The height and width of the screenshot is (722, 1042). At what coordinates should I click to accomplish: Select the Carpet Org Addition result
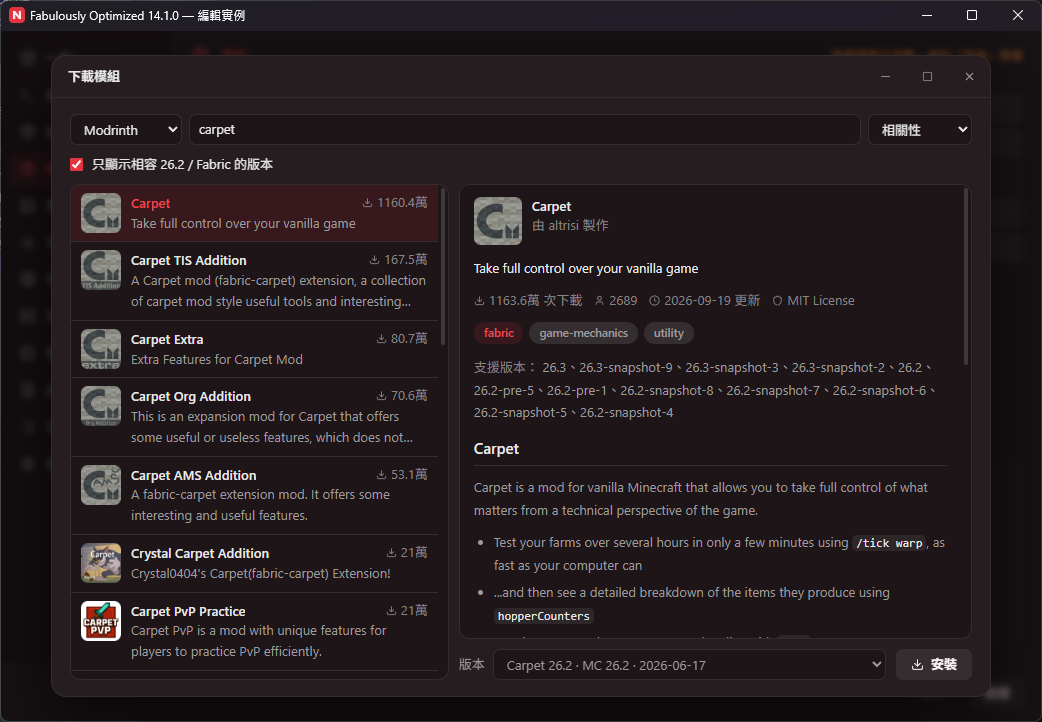coord(255,417)
